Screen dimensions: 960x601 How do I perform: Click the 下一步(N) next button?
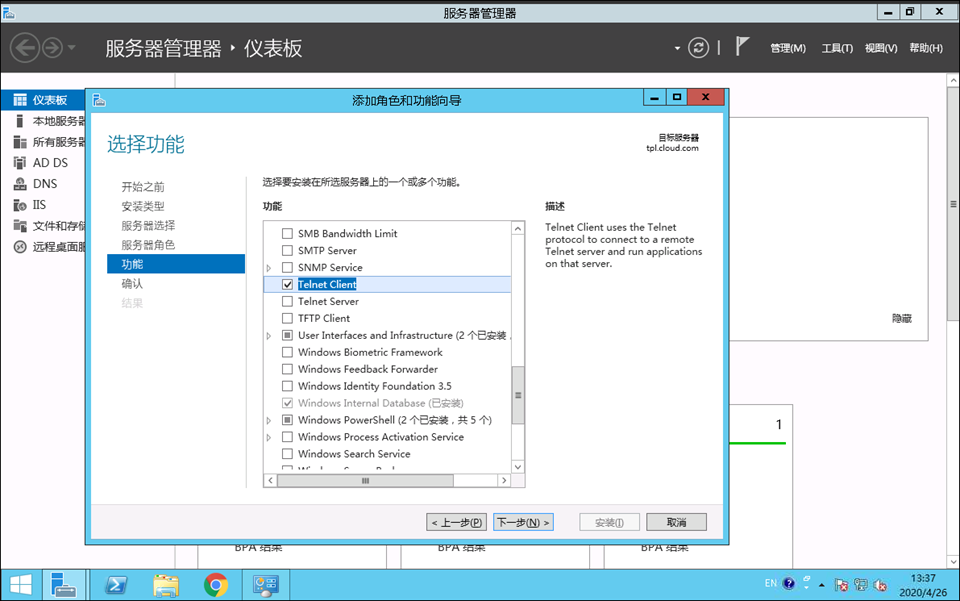coord(523,523)
